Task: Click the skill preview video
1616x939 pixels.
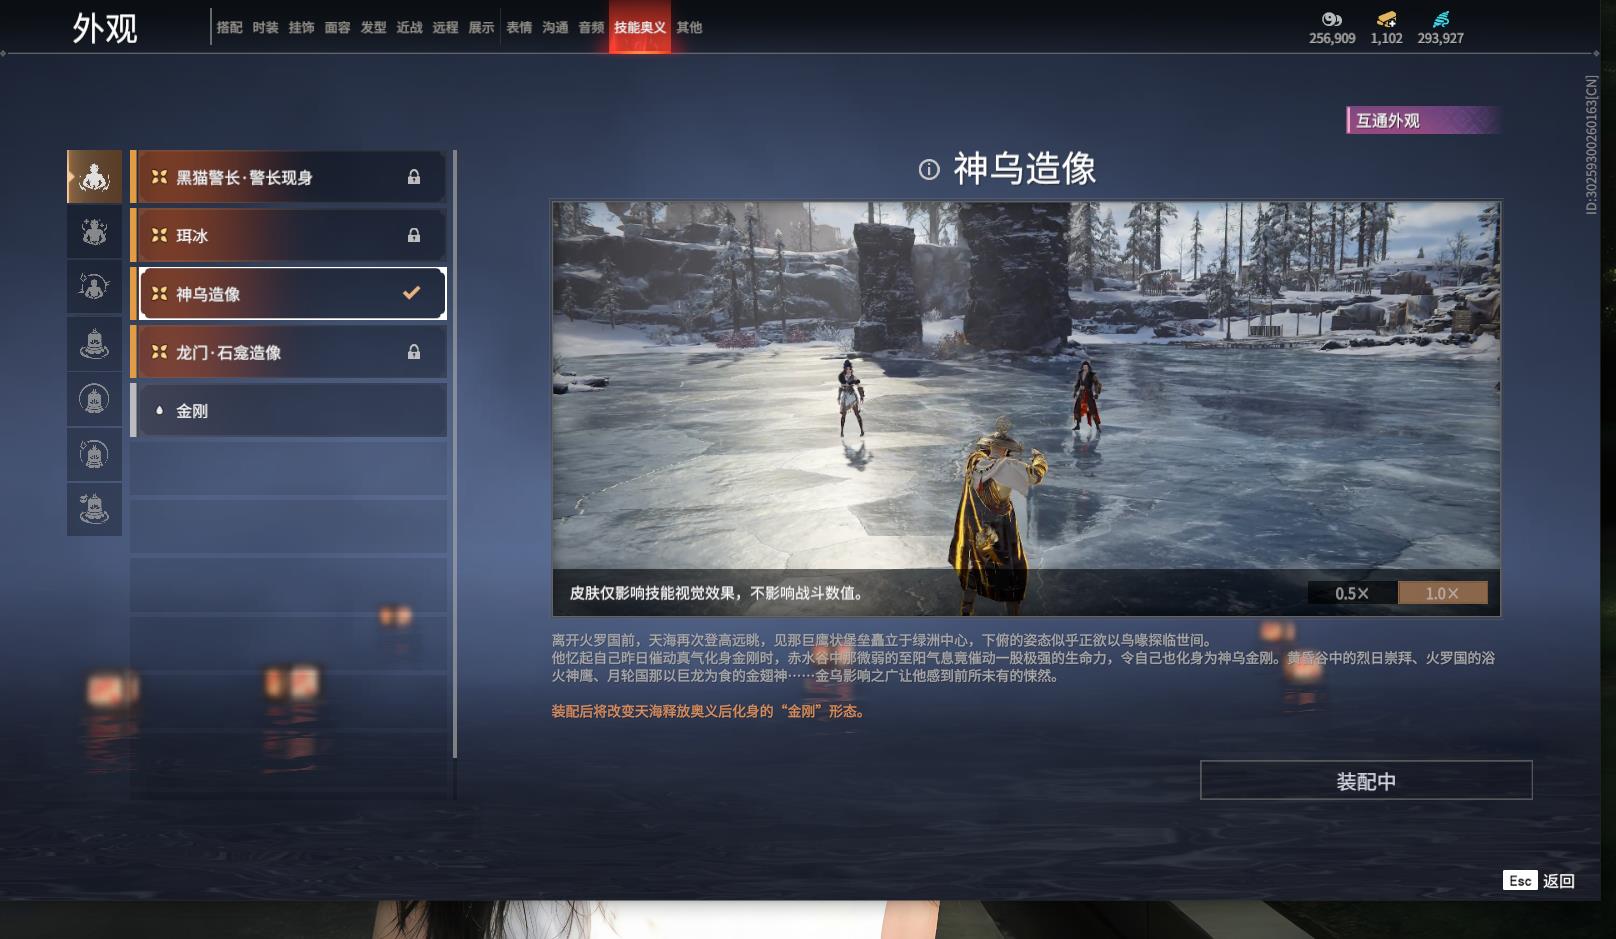Action: tap(1026, 408)
